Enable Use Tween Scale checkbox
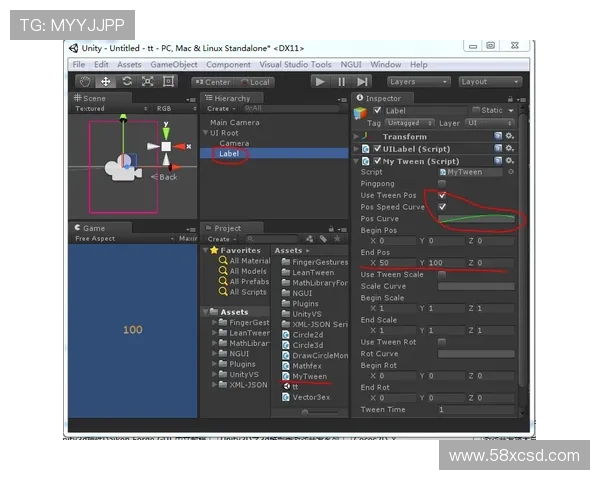Screen dimensions: 600x480 coord(442,275)
